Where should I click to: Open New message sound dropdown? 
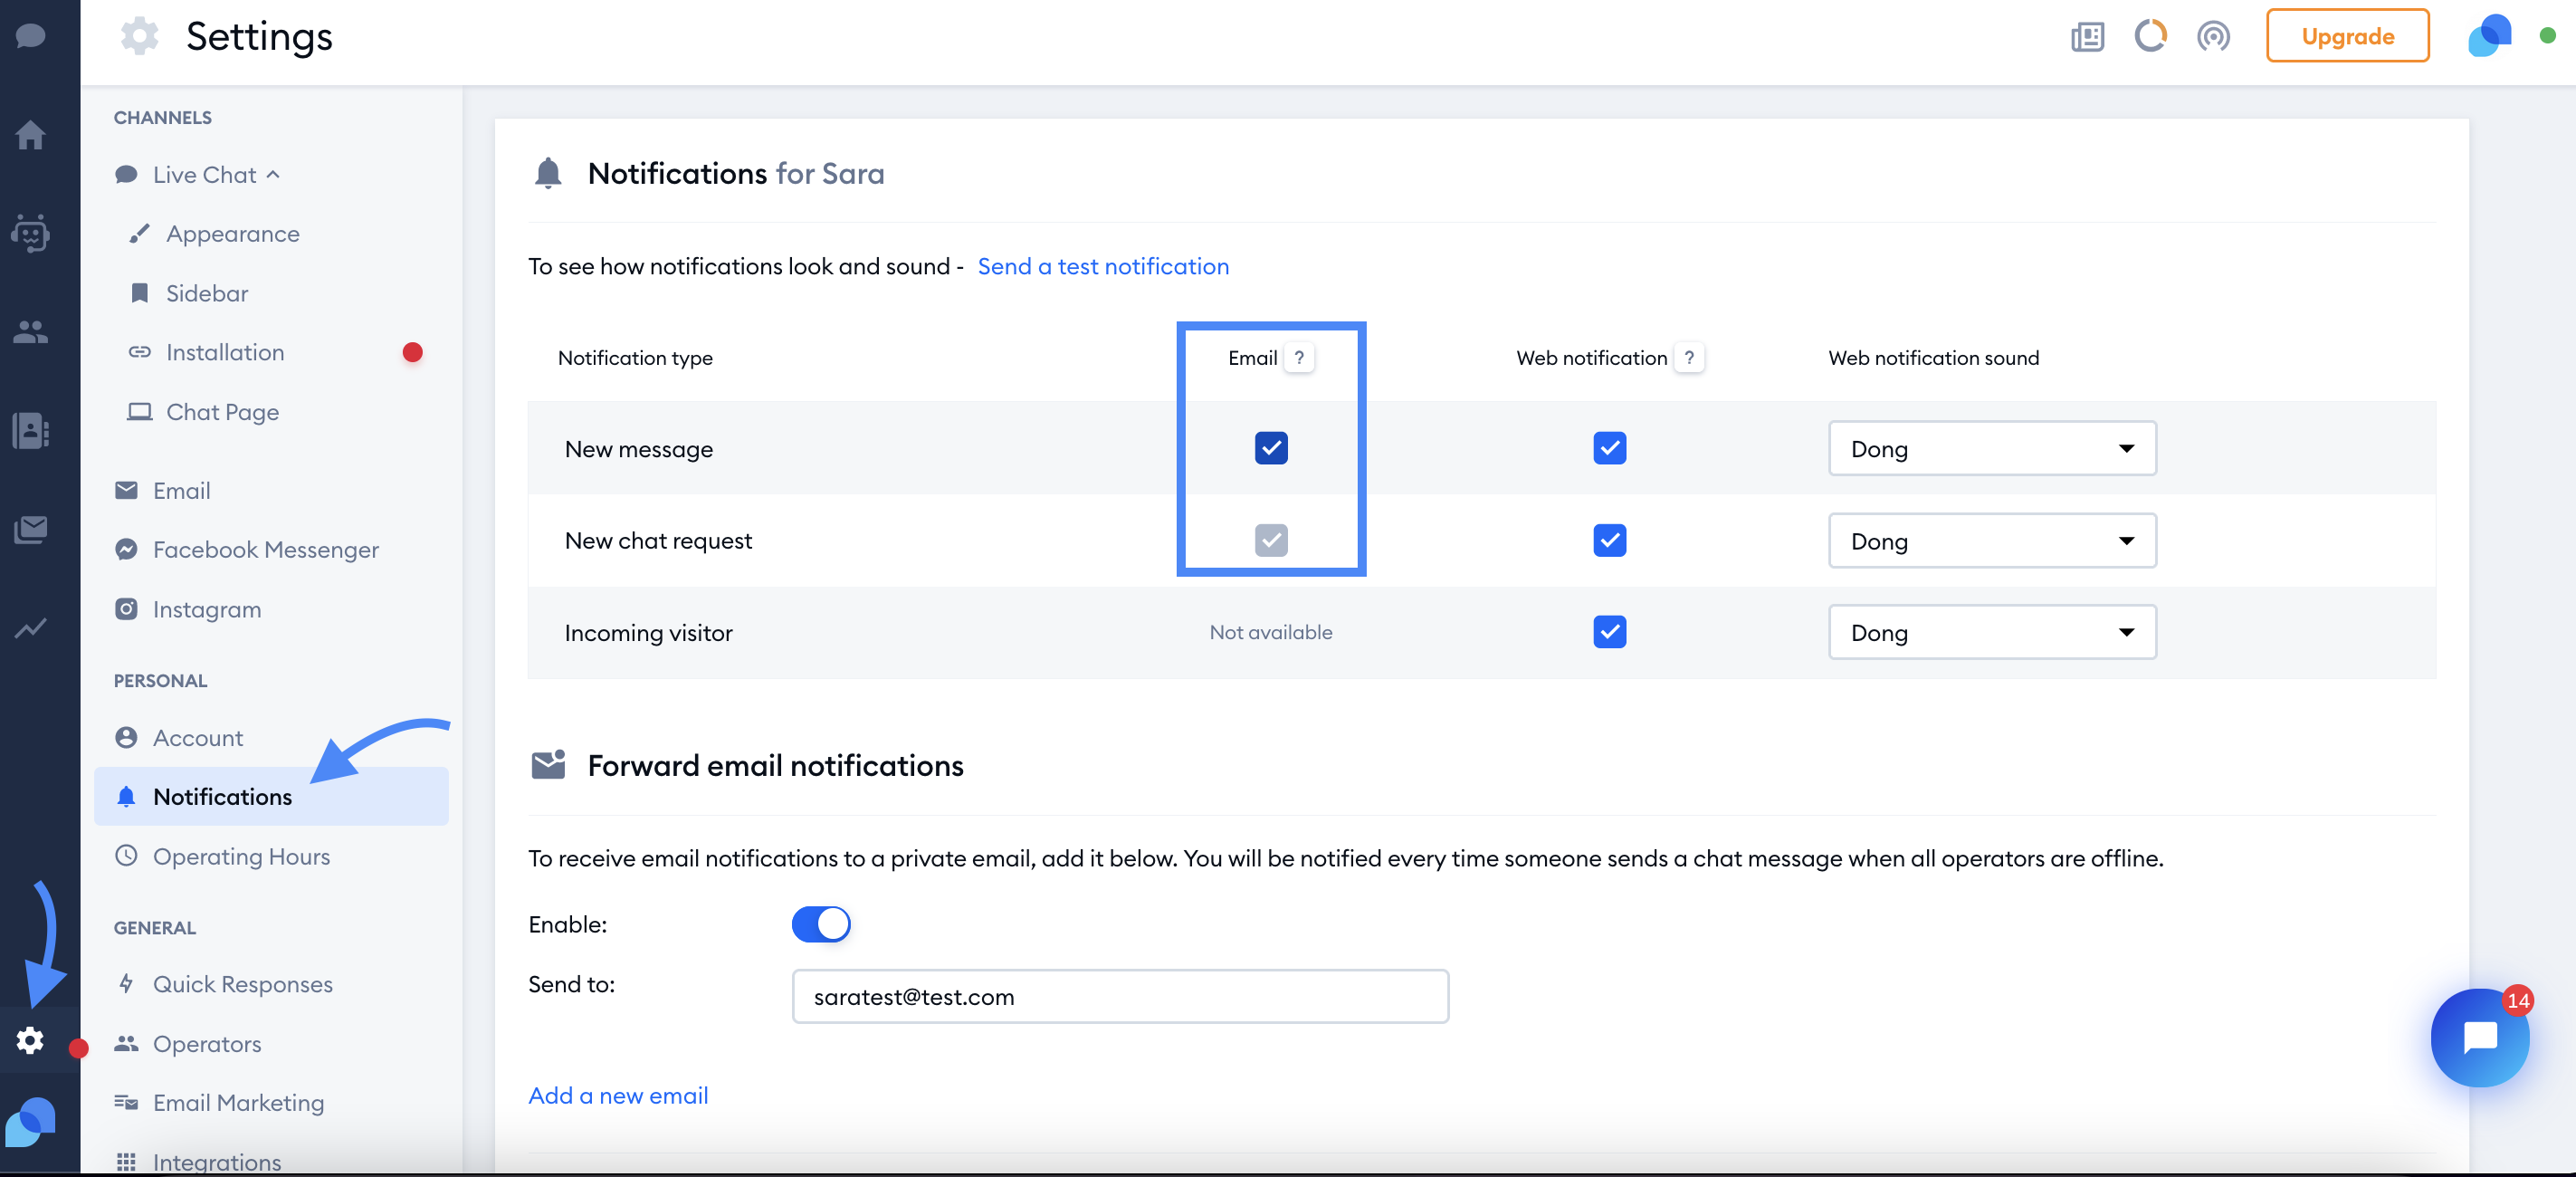point(1992,449)
